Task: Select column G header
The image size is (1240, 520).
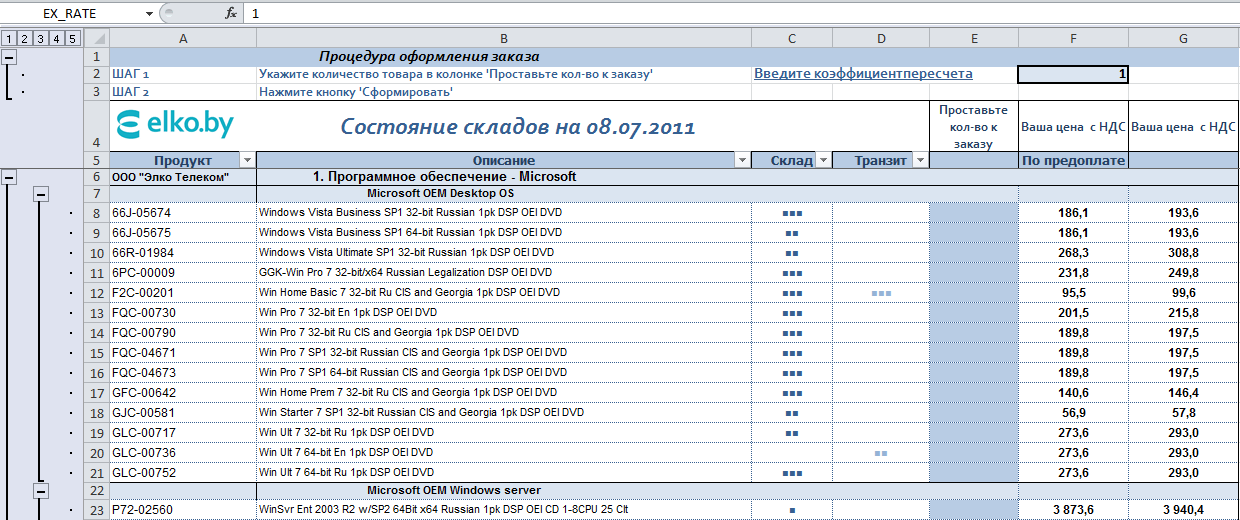Action: click(x=1184, y=38)
